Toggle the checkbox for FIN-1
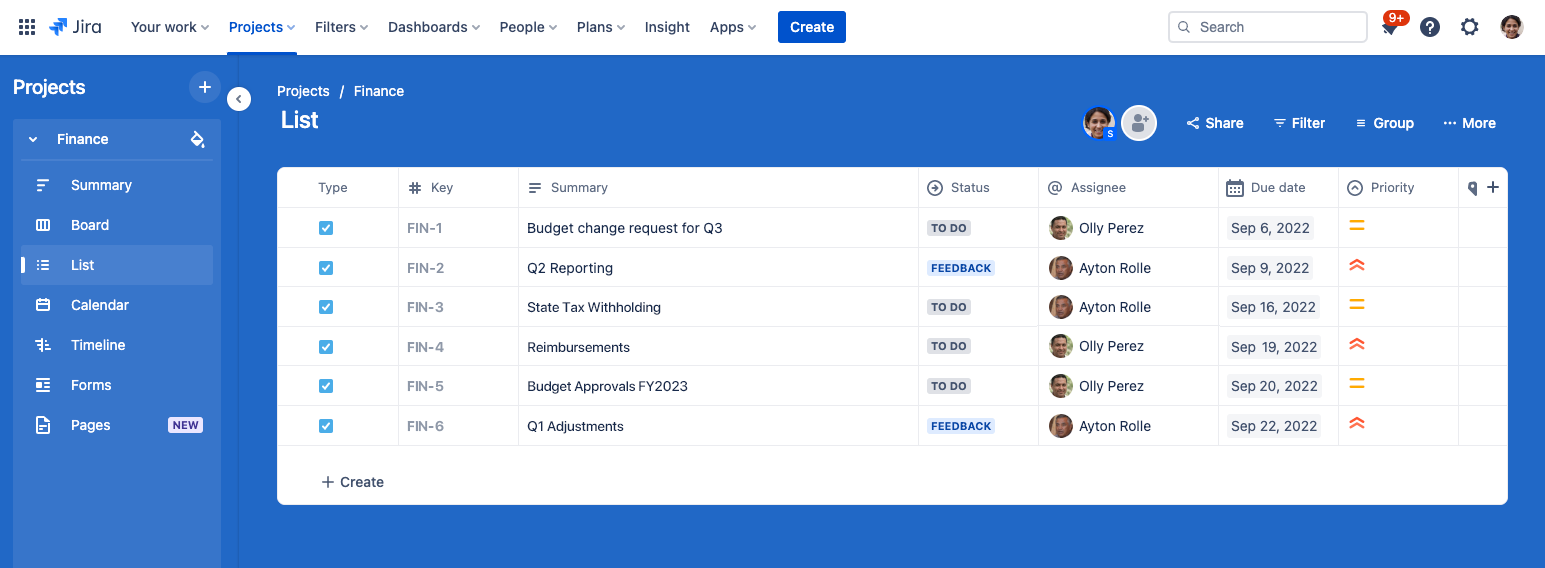 (326, 228)
